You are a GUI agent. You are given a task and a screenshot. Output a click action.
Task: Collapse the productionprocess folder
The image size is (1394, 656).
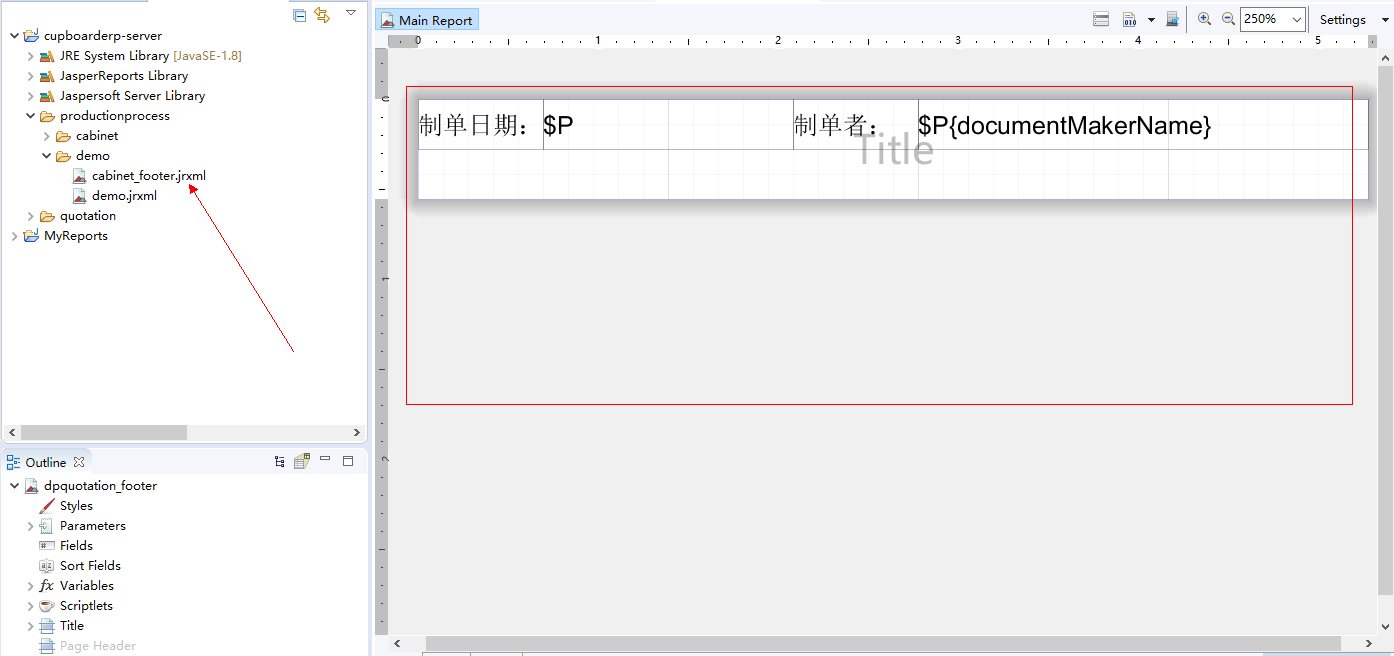30,116
